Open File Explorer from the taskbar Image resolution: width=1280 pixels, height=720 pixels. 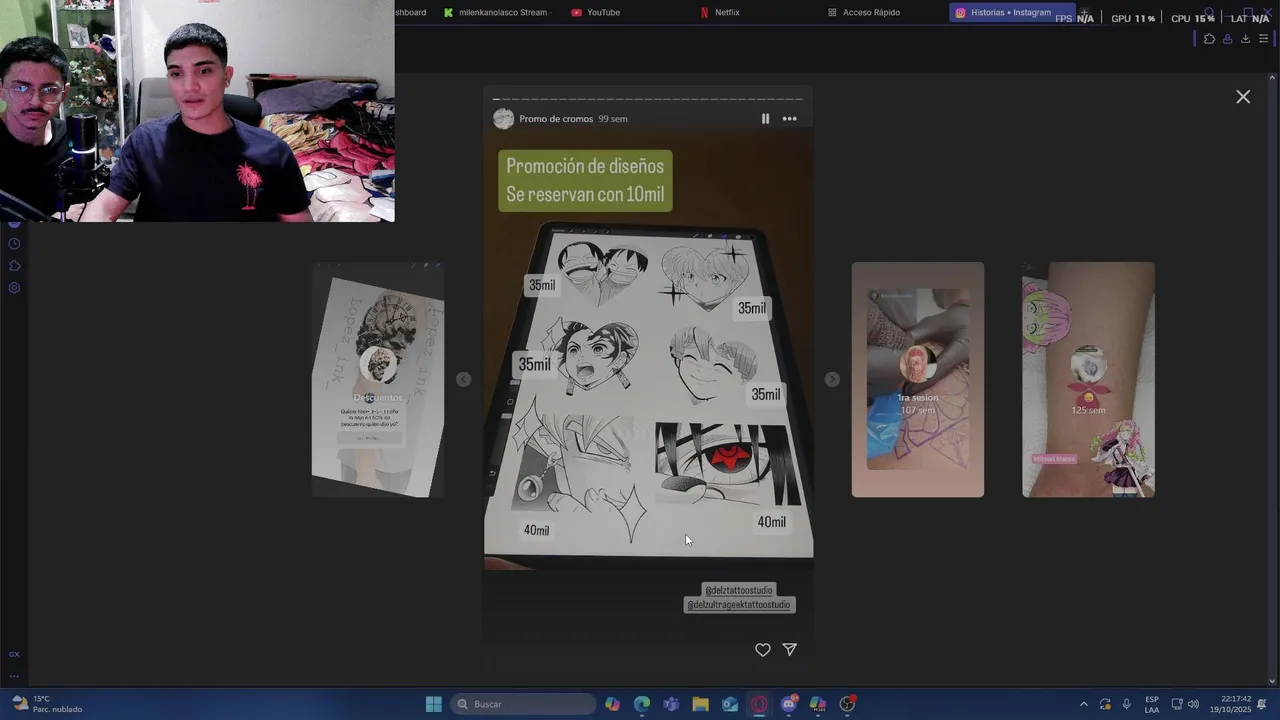(x=700, y=704)
